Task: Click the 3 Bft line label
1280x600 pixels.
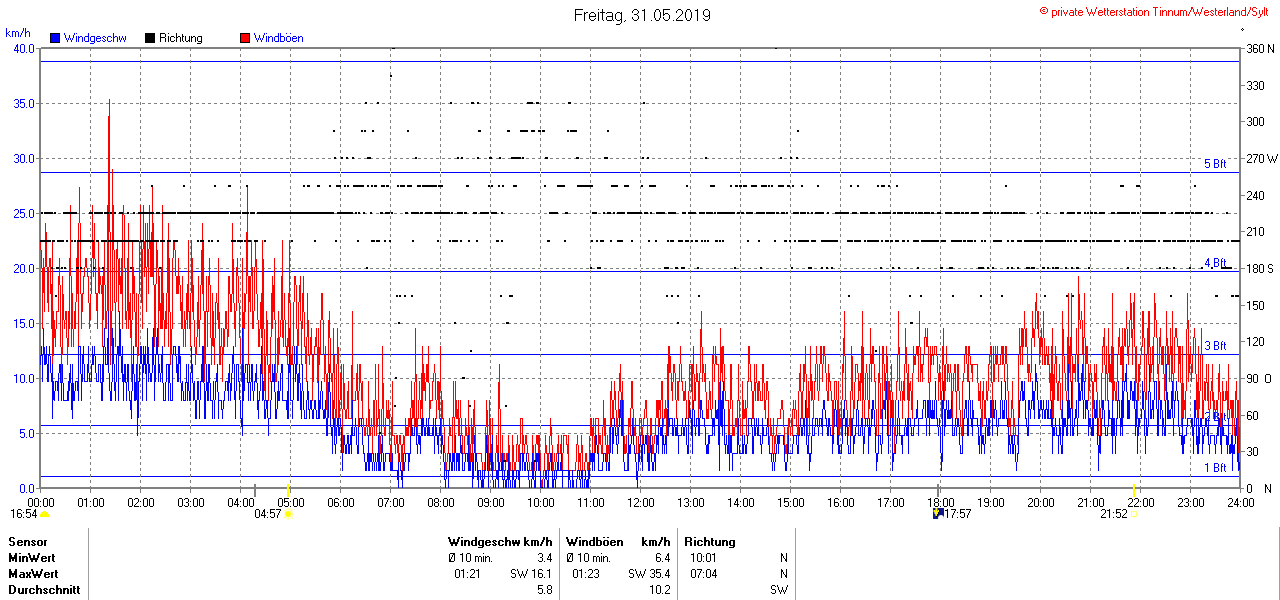Action: pos(1215,346)
